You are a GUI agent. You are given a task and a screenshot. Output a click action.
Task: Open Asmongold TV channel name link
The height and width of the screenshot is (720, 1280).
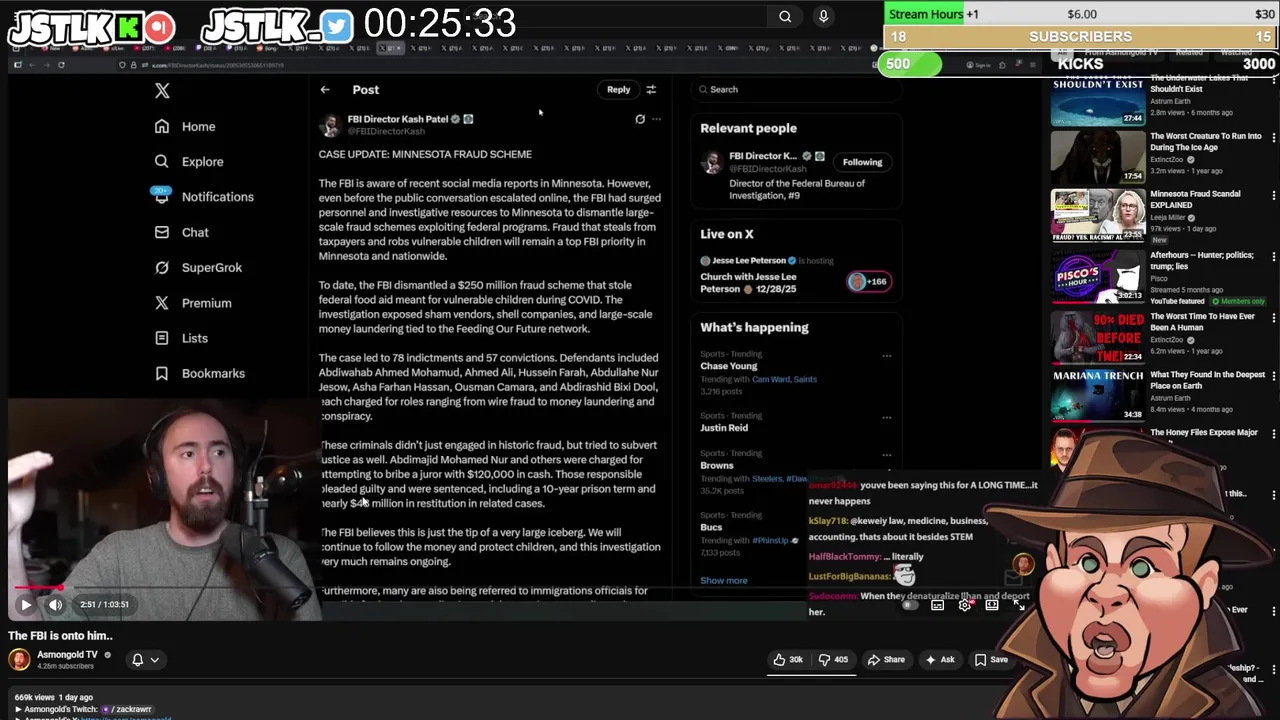pos(67,655)
